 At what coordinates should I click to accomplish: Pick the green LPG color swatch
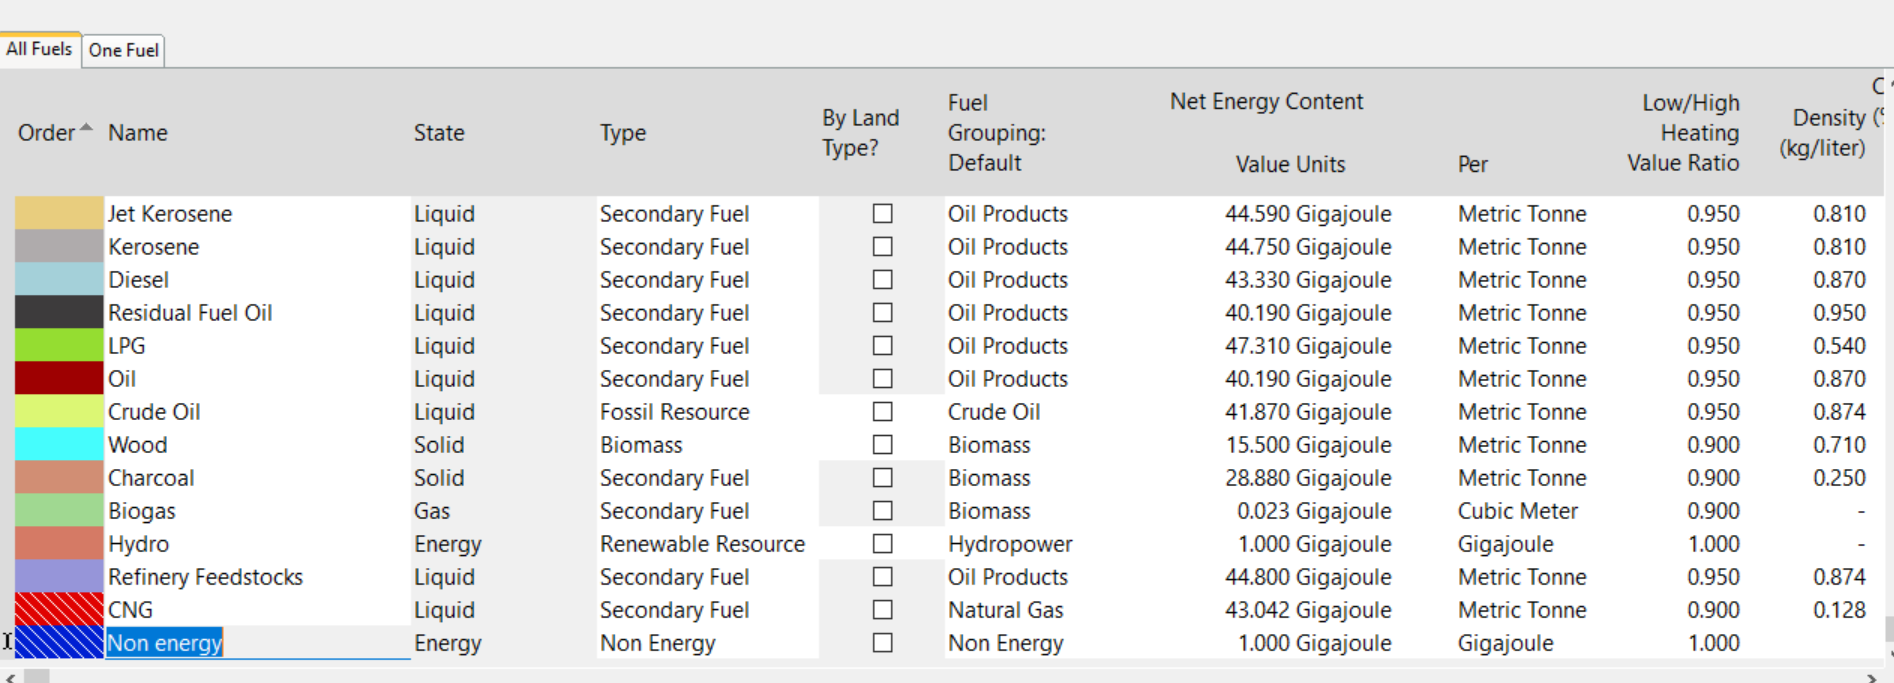point(59,345)
